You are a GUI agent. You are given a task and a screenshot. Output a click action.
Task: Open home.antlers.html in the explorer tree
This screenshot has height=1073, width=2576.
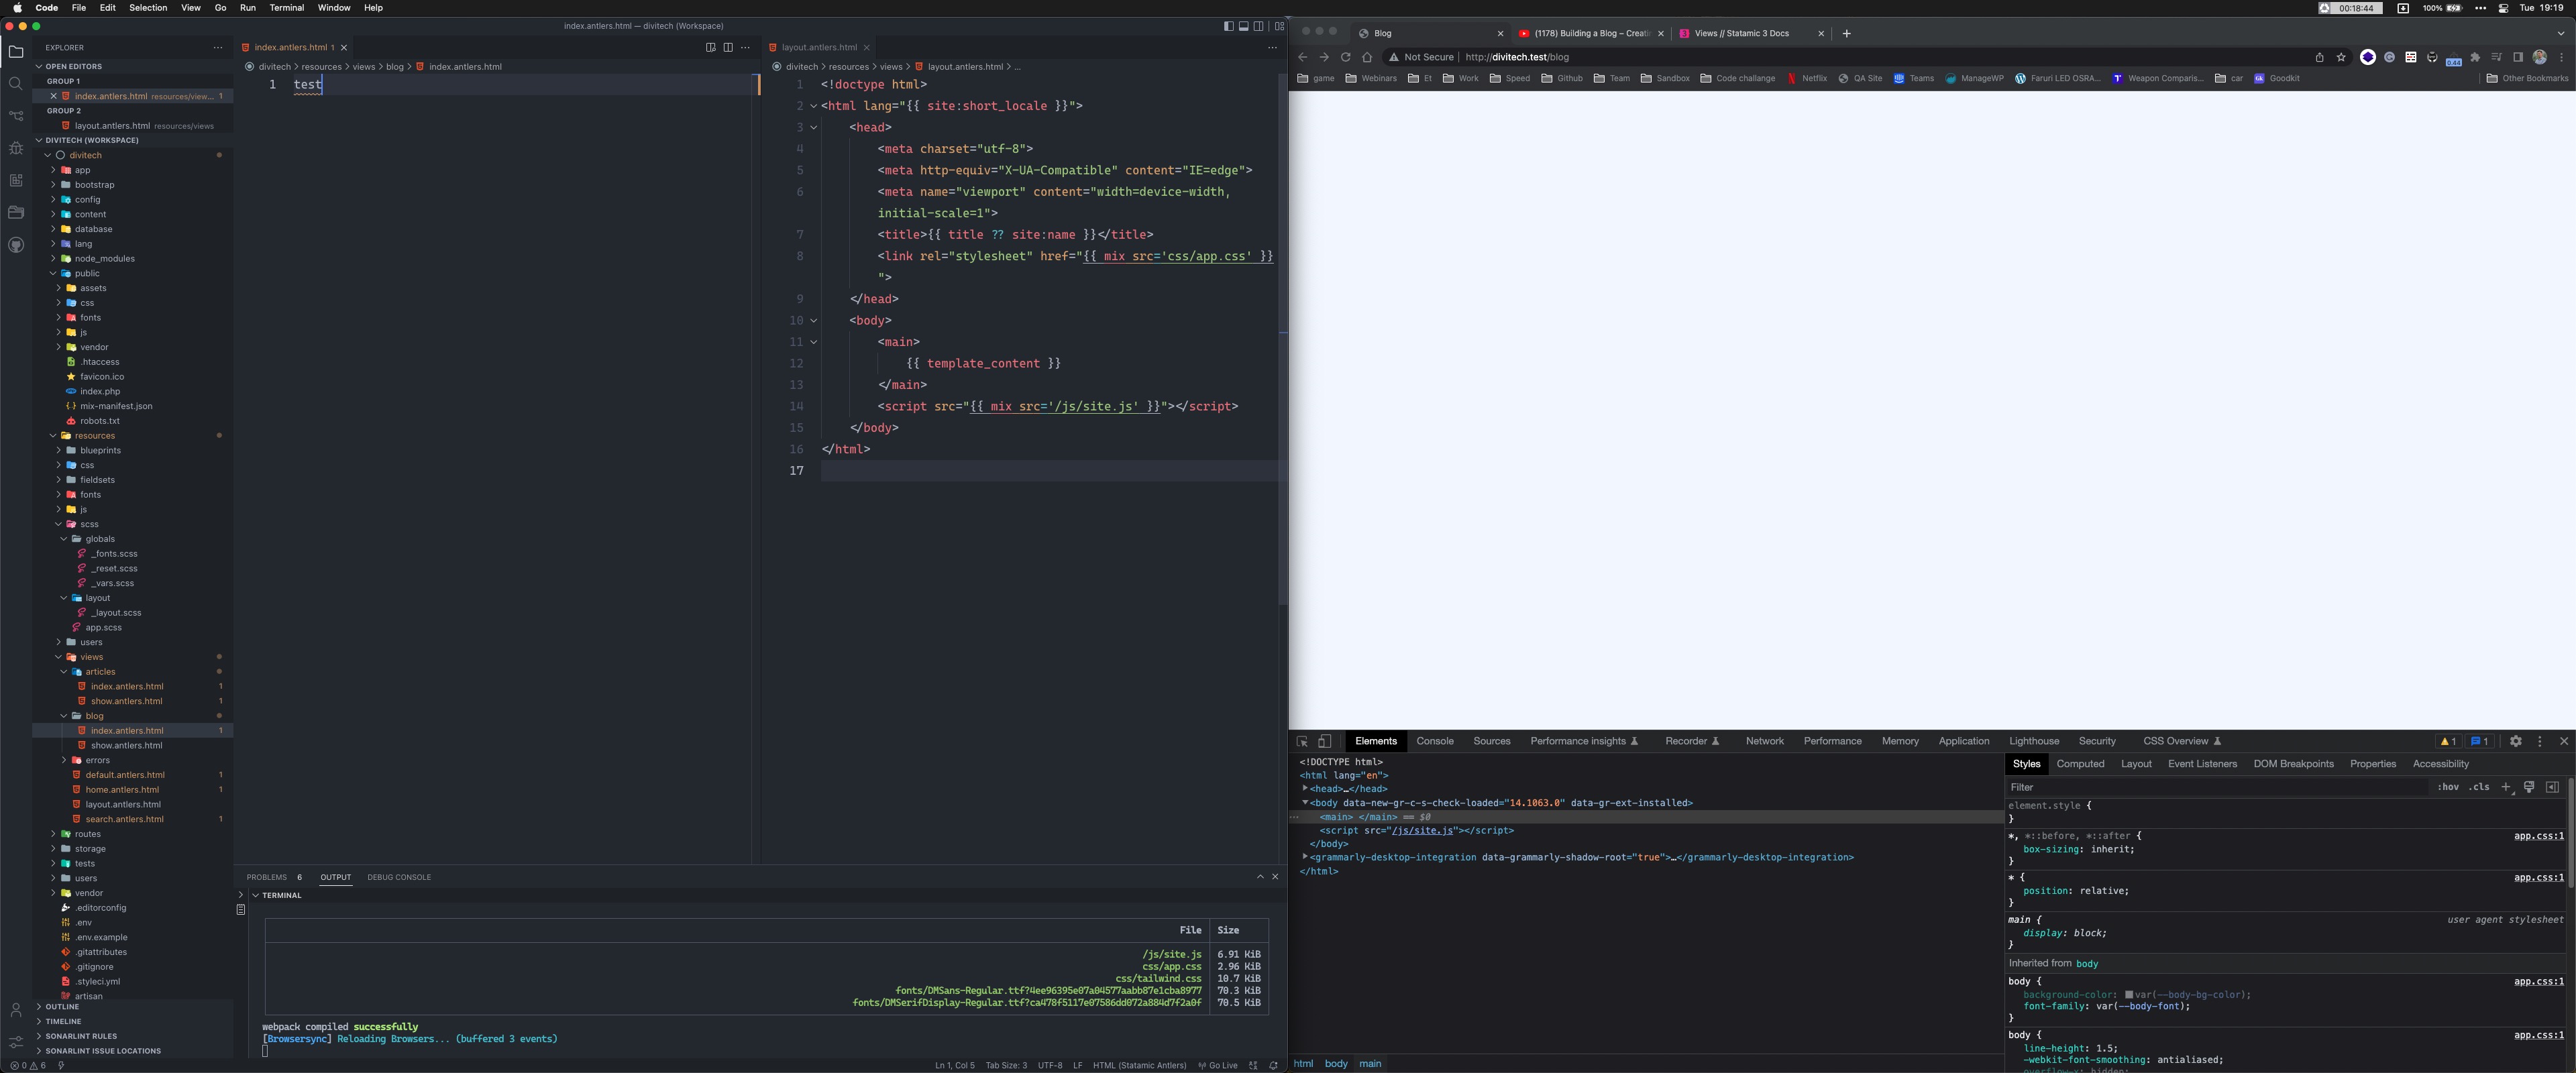pos(122,789)
